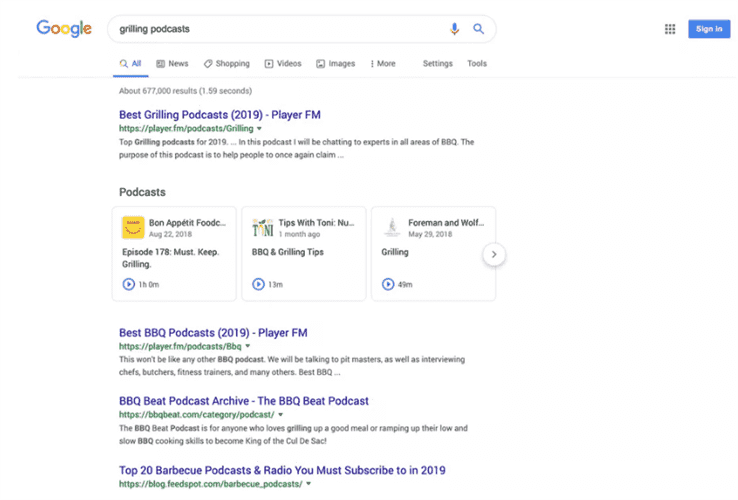Open Best BBQ Podcasts (2019) result
The width and height of the screenshot is (738, 500).
pos(213,333)
